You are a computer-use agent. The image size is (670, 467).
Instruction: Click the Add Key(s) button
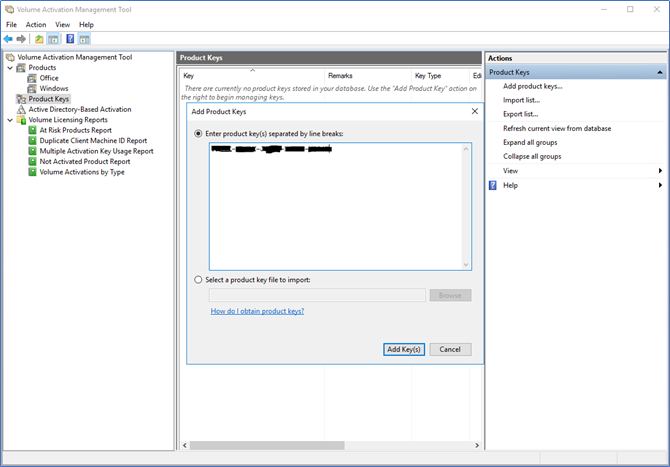(404, 350)
